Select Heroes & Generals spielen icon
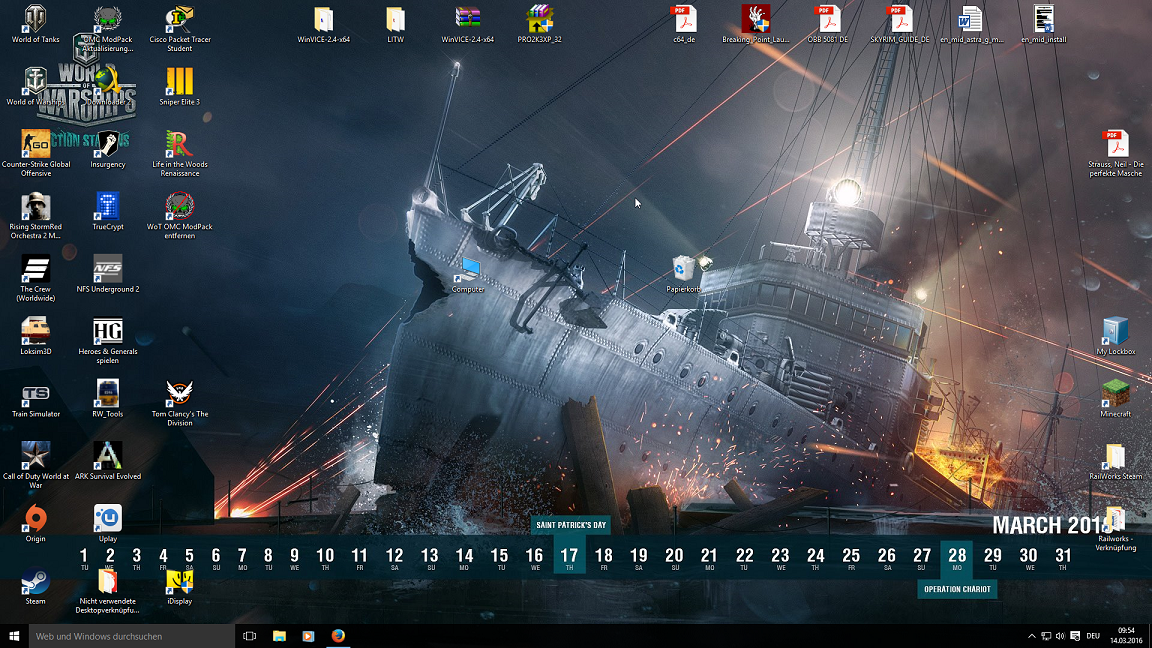Viewport: 1152px width, 648px height. pos(107,340)
